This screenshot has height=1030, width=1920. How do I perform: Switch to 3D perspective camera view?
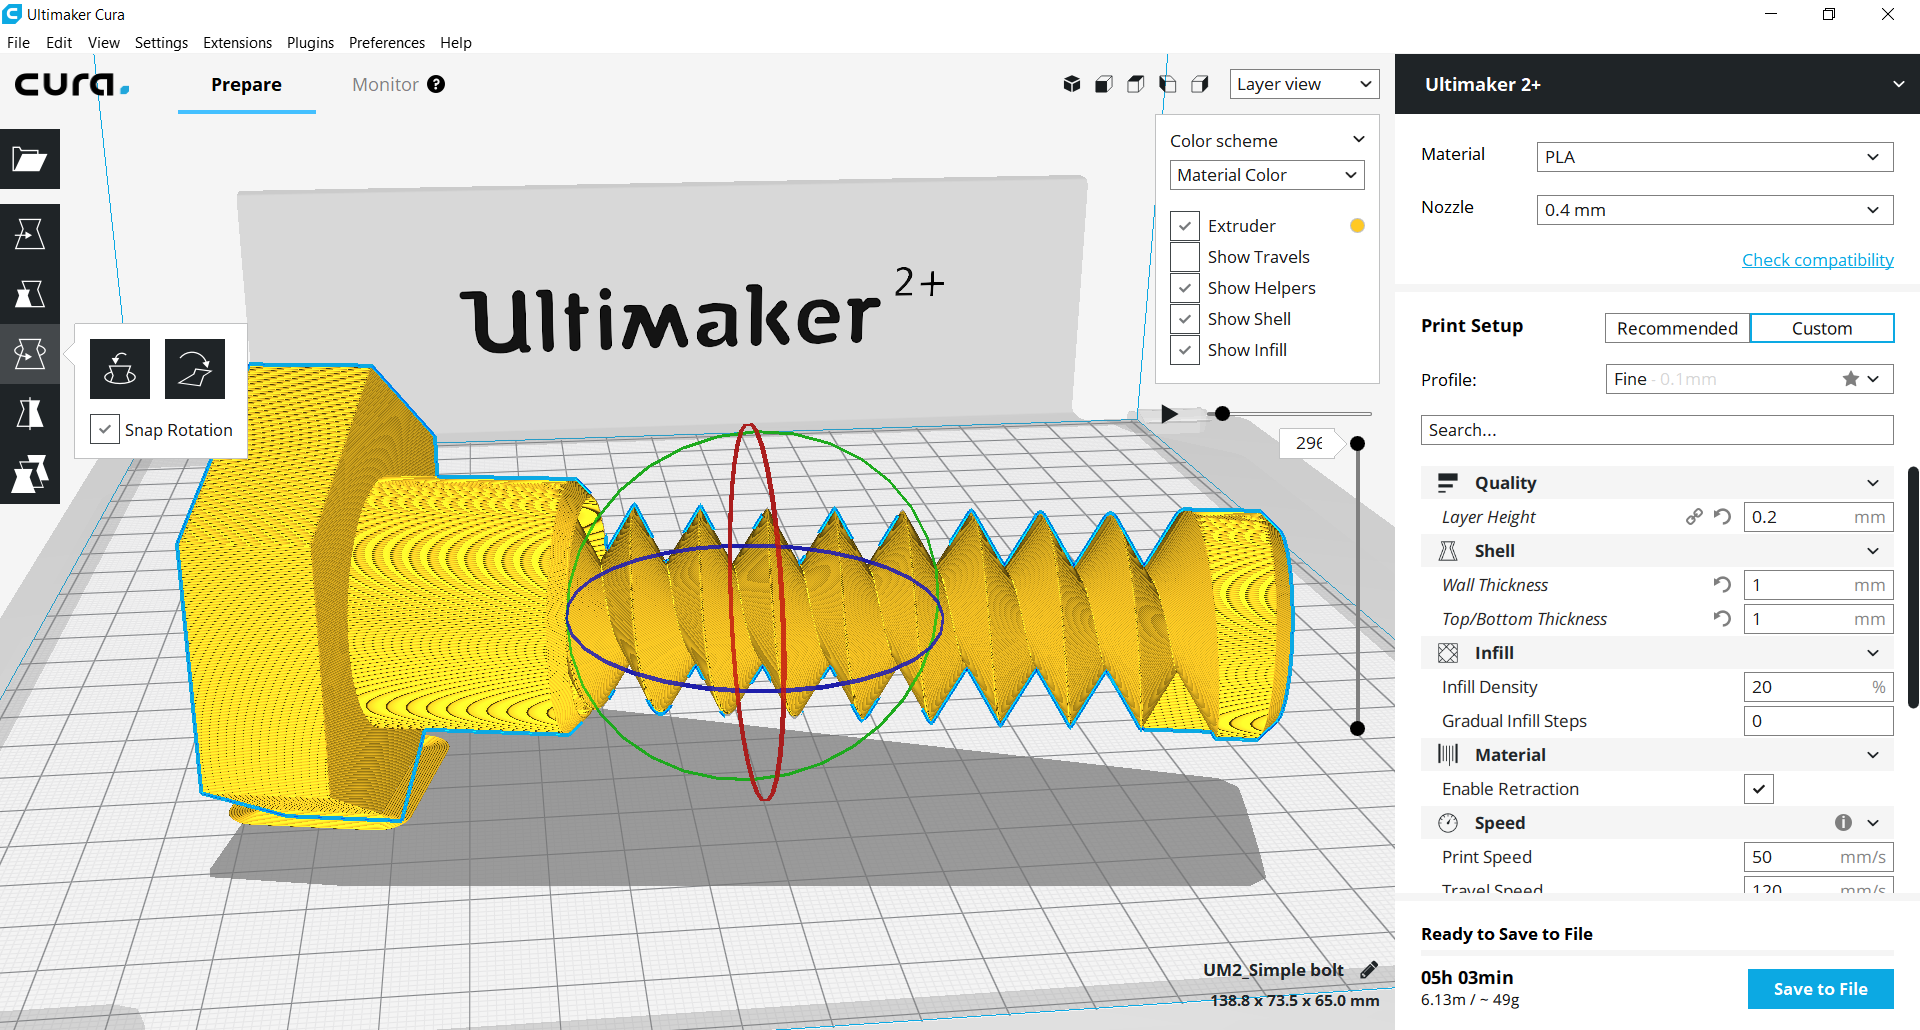(1072, 84)
